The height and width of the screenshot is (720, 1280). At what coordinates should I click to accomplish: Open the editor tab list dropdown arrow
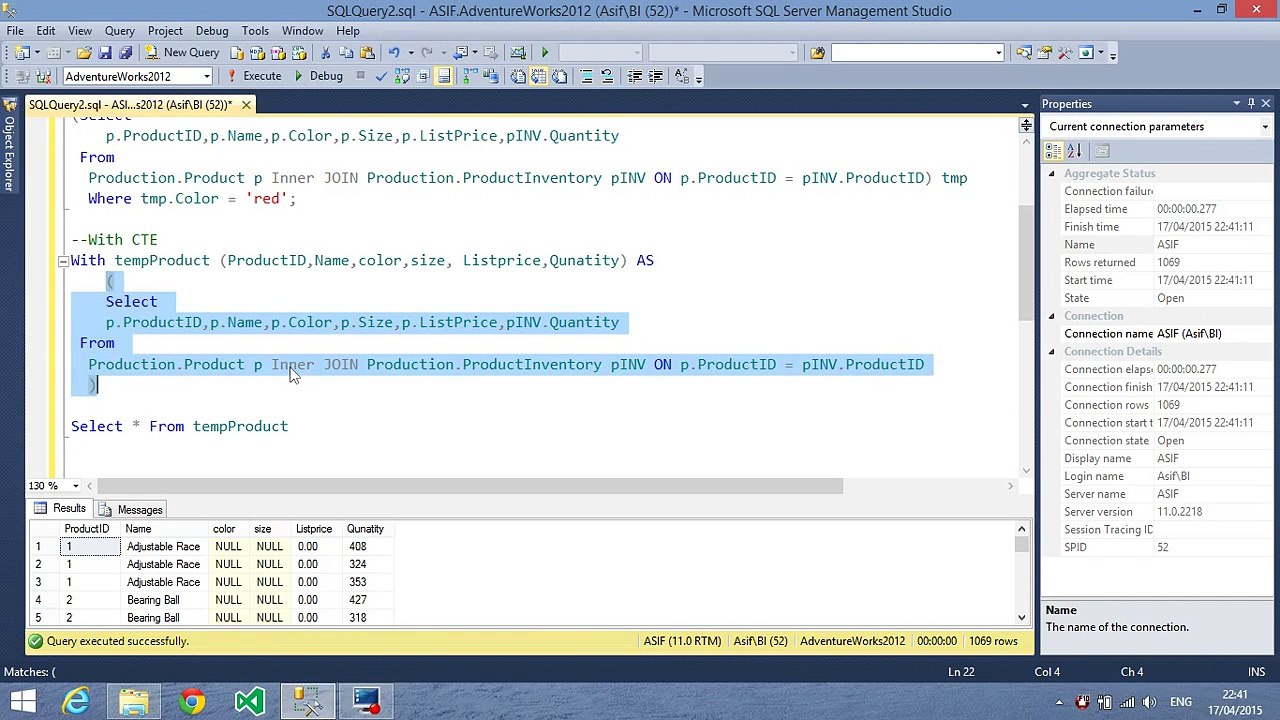pyautogui.click(x=1025, y=105)
